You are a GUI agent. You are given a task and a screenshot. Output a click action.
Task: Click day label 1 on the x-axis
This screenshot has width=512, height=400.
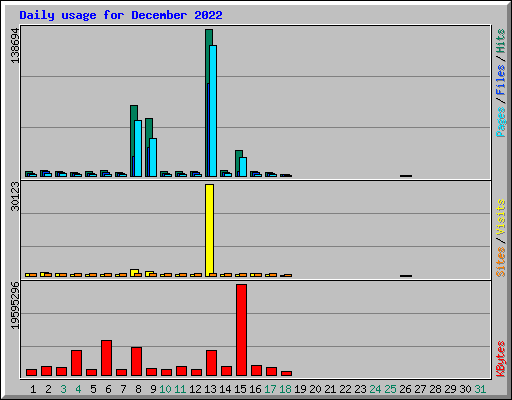click(33, 389)
